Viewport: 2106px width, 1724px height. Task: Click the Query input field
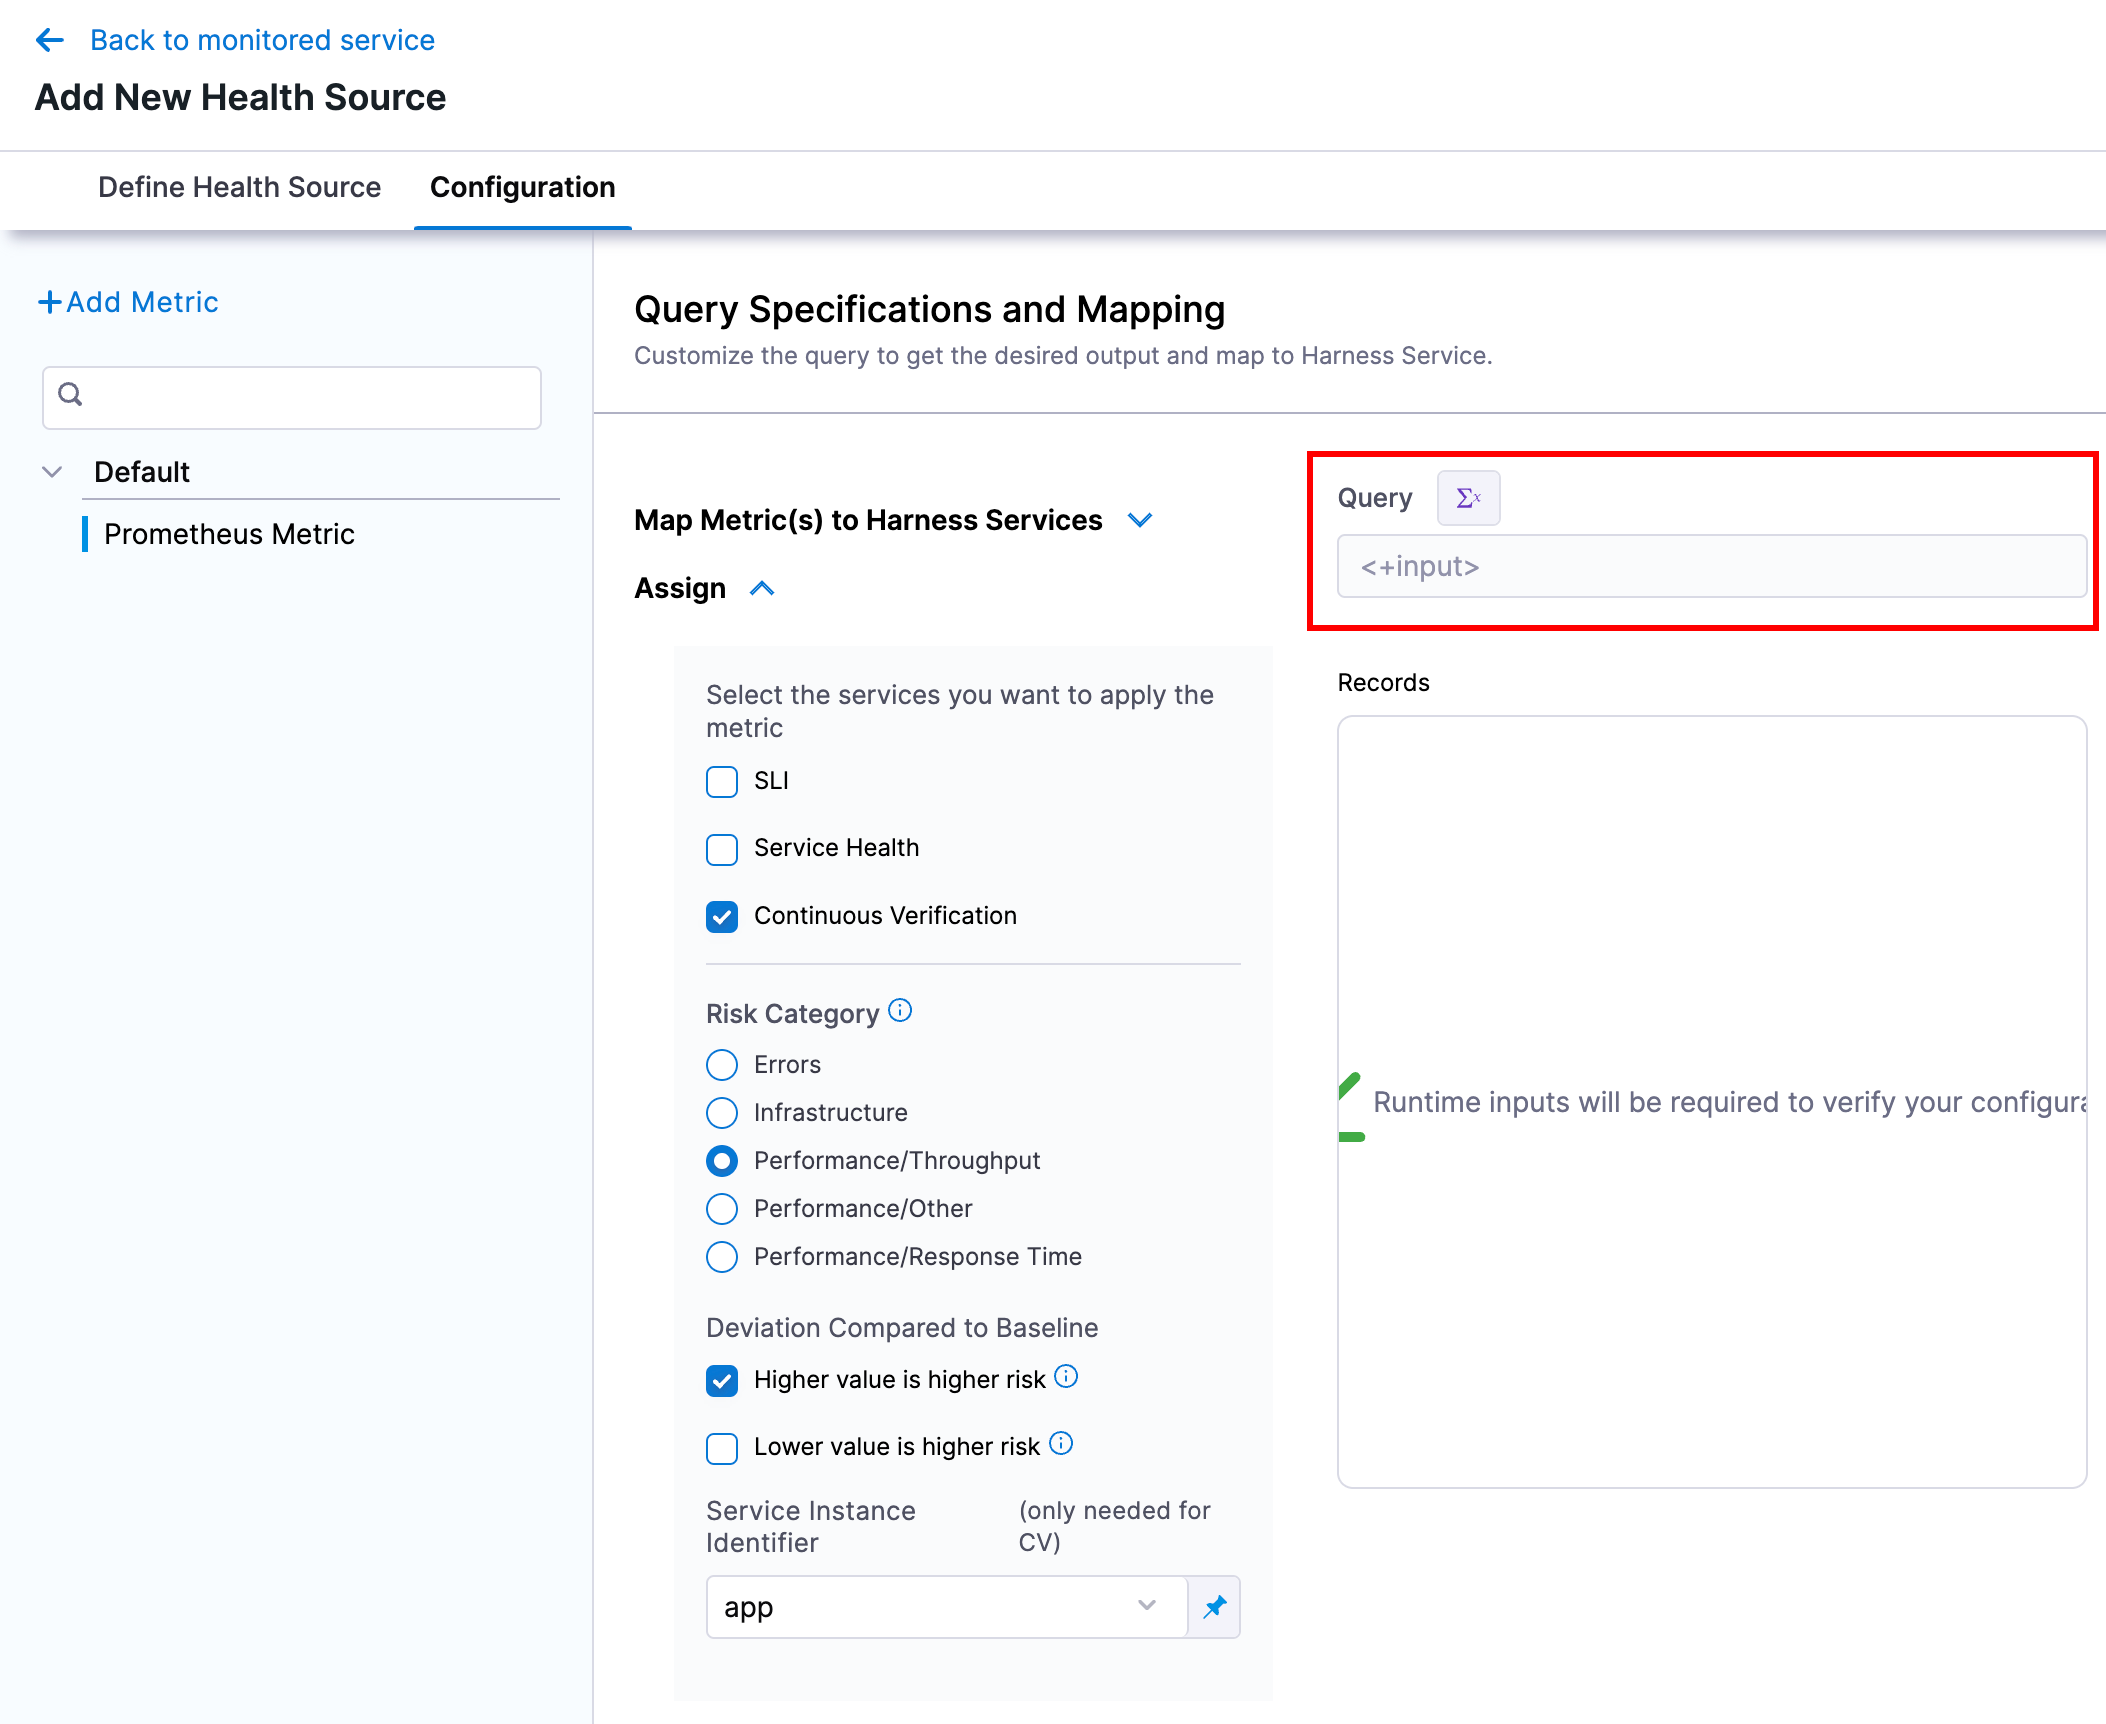(1711, 567)
